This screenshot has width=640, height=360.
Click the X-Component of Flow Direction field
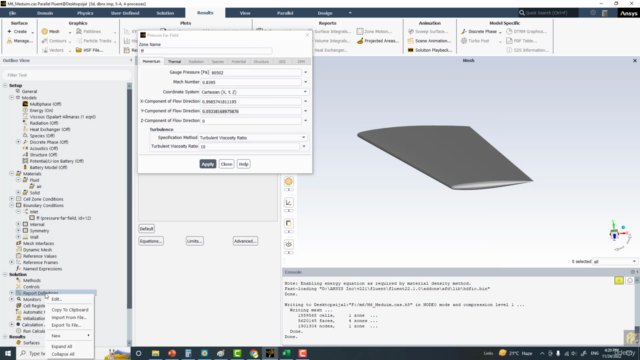pyautogui.click(x=251, y=102)
